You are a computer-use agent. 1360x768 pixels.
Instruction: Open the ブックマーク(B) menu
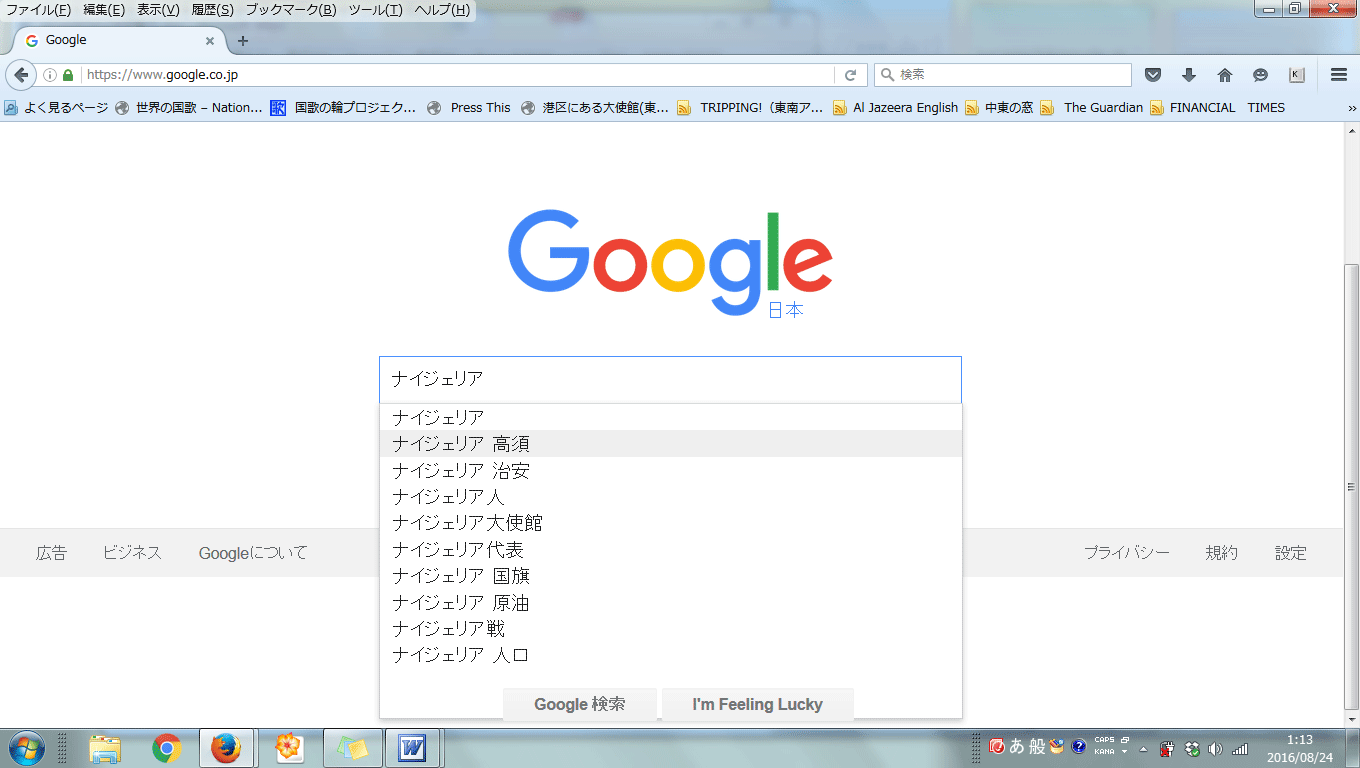point(291,10)
